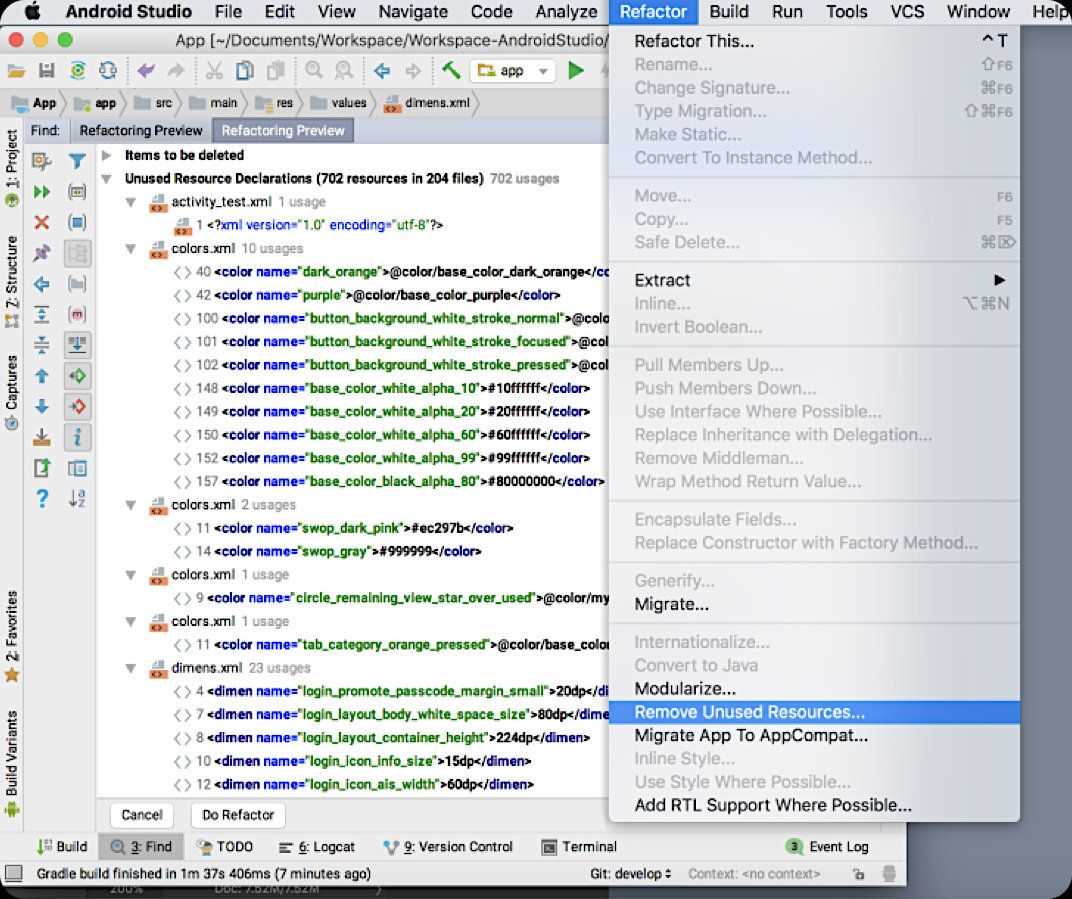Toggle alphabetical sort a-z button
1072x899 pixels.
77,498
